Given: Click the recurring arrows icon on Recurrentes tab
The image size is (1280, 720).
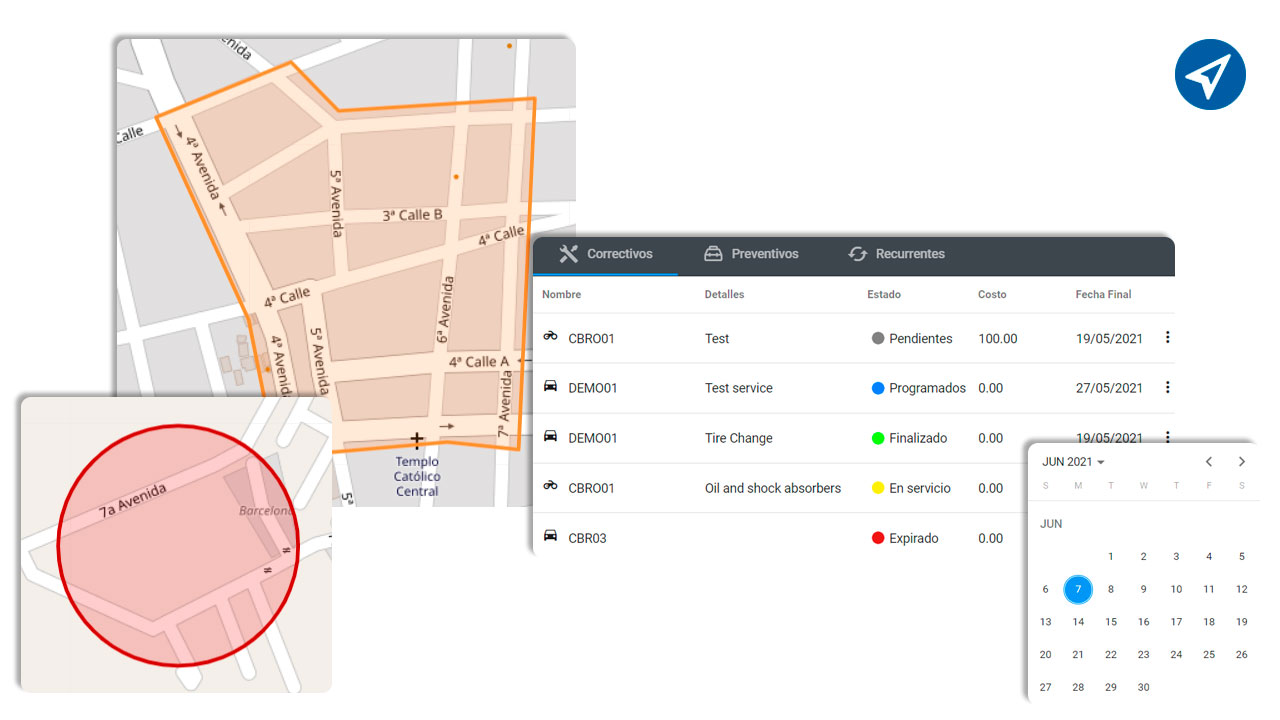Looking at the screenshot, I should point(858,253).
